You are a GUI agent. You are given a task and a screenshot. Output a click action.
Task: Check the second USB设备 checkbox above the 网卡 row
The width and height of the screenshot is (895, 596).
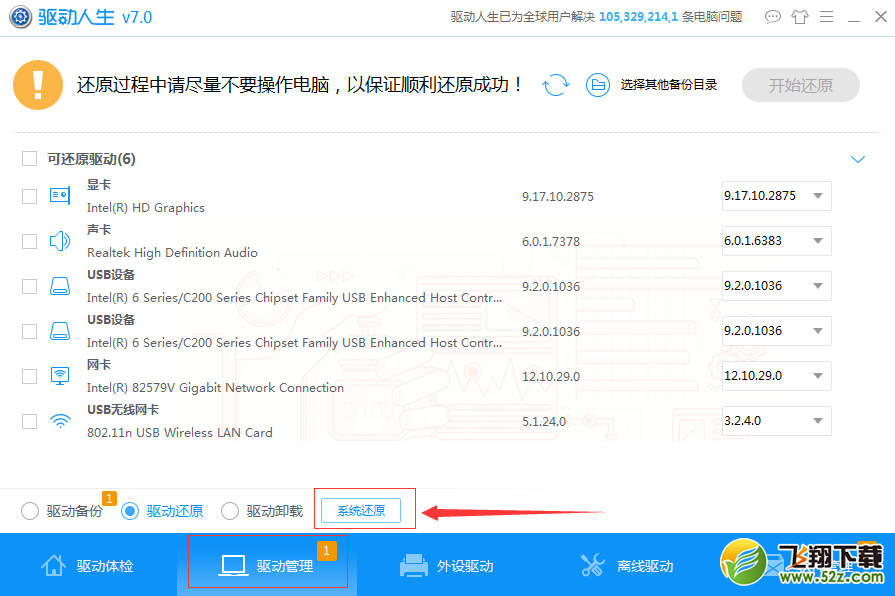[x=29, y=331]
